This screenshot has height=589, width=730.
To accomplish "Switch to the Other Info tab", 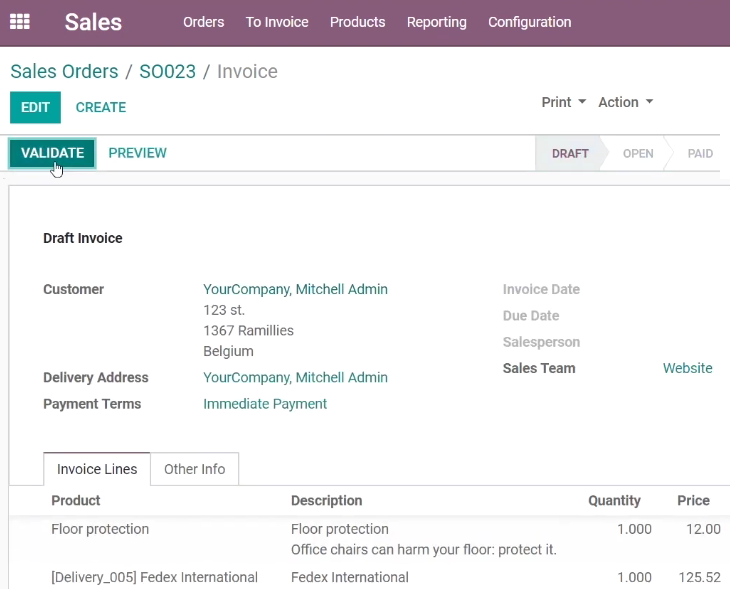I will (195, 469).
